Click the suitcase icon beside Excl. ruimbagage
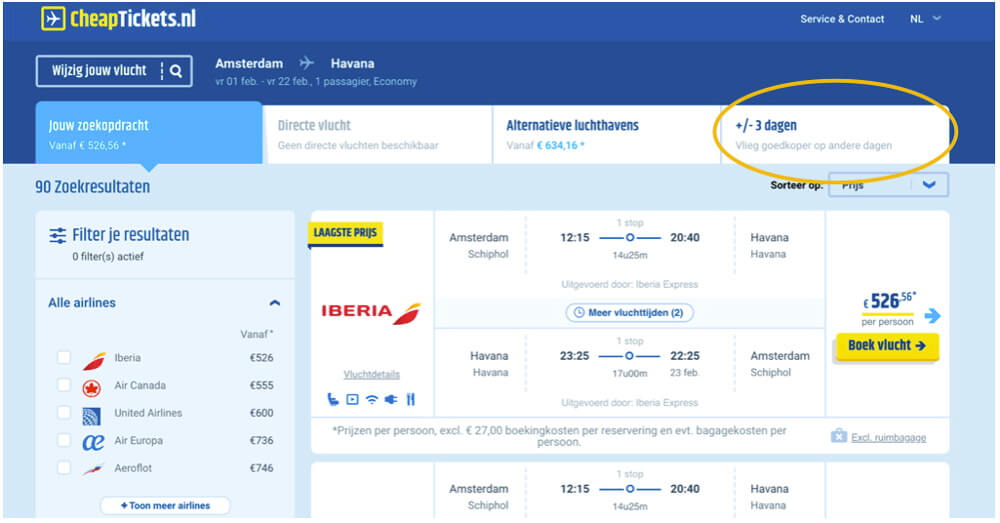Viewport: 1000px width, 523px height. point(839,436)
